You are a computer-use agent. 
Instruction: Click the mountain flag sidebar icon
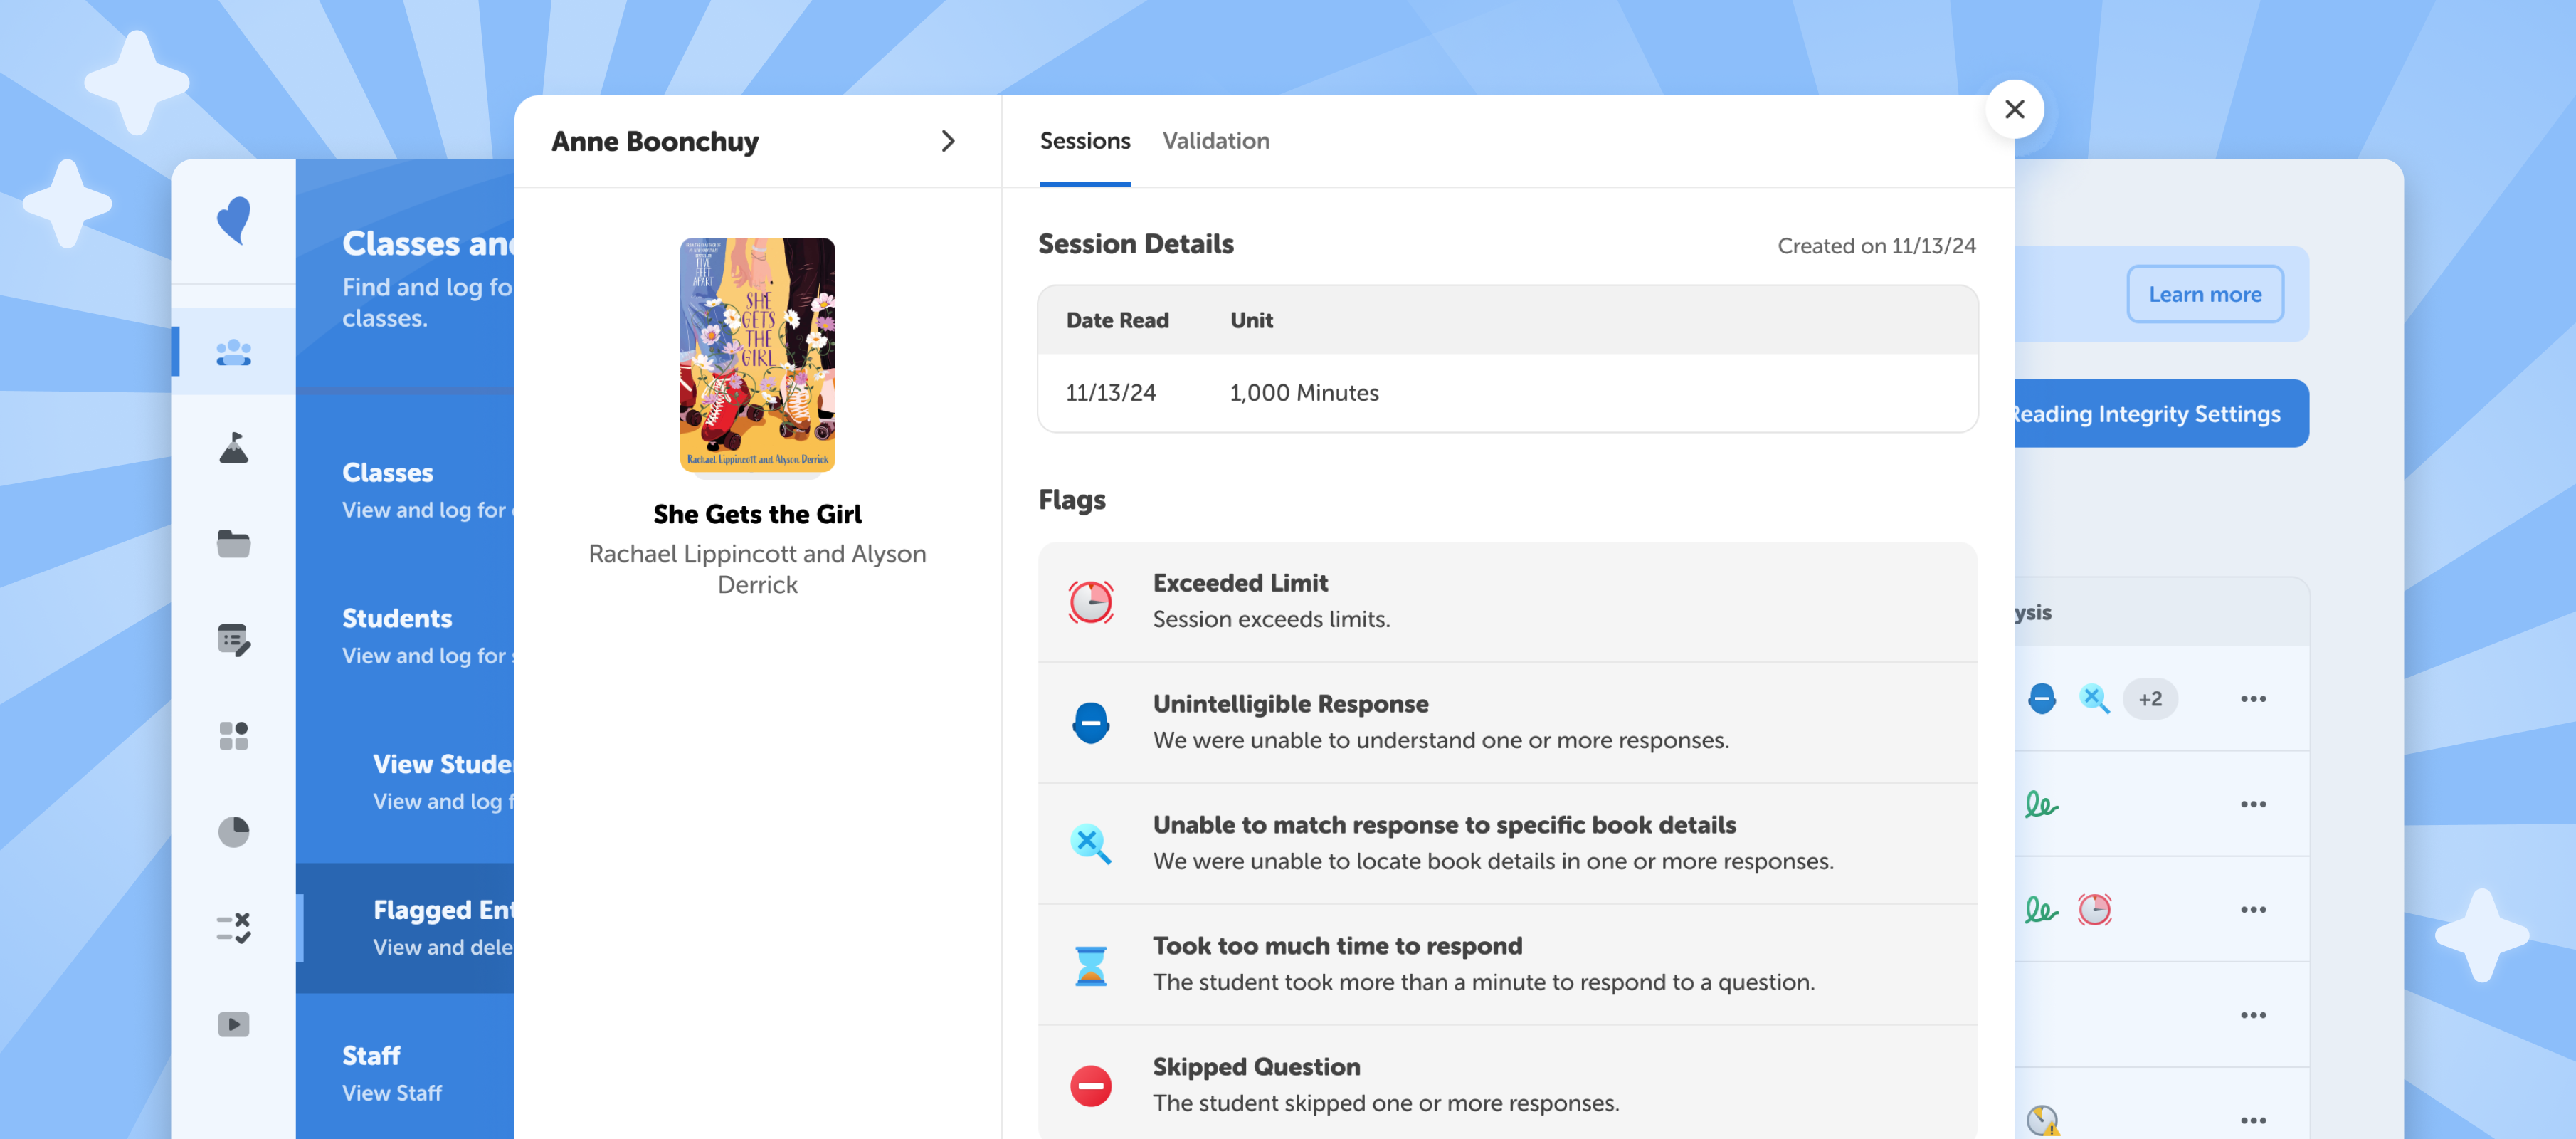click(x=233, y=448)
